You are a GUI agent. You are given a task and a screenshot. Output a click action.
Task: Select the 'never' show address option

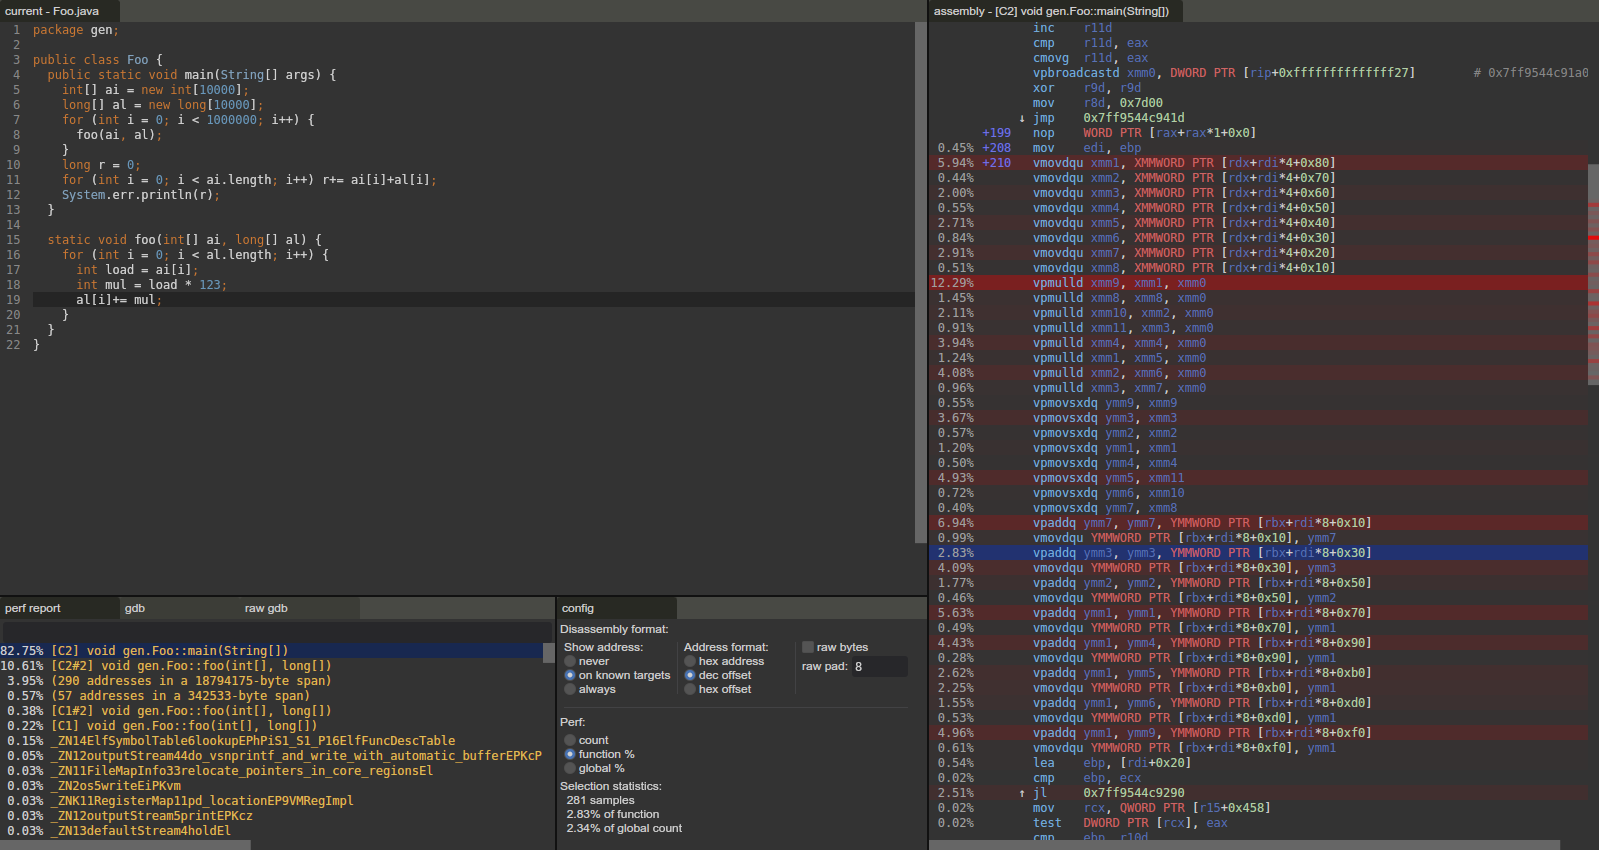[x=570, y=661]
